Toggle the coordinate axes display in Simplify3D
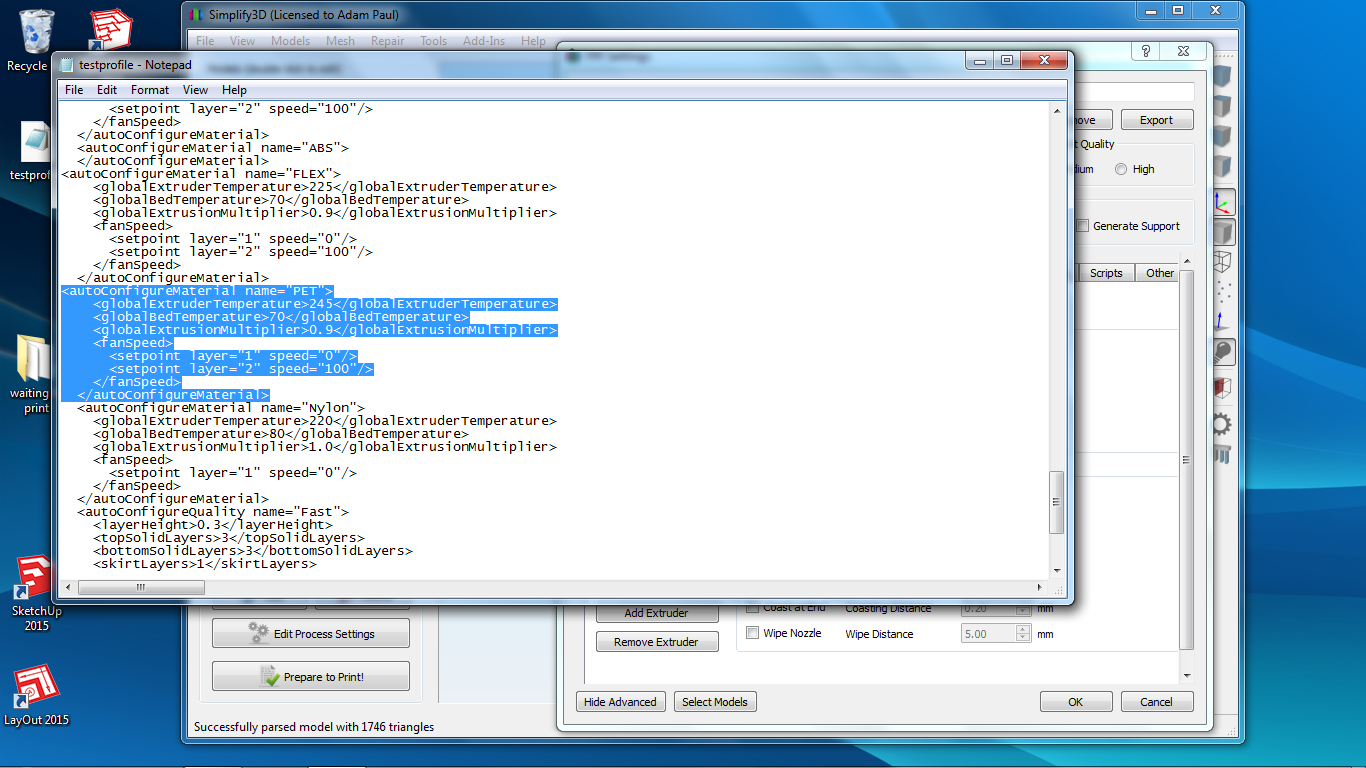 click(1223, 203)
